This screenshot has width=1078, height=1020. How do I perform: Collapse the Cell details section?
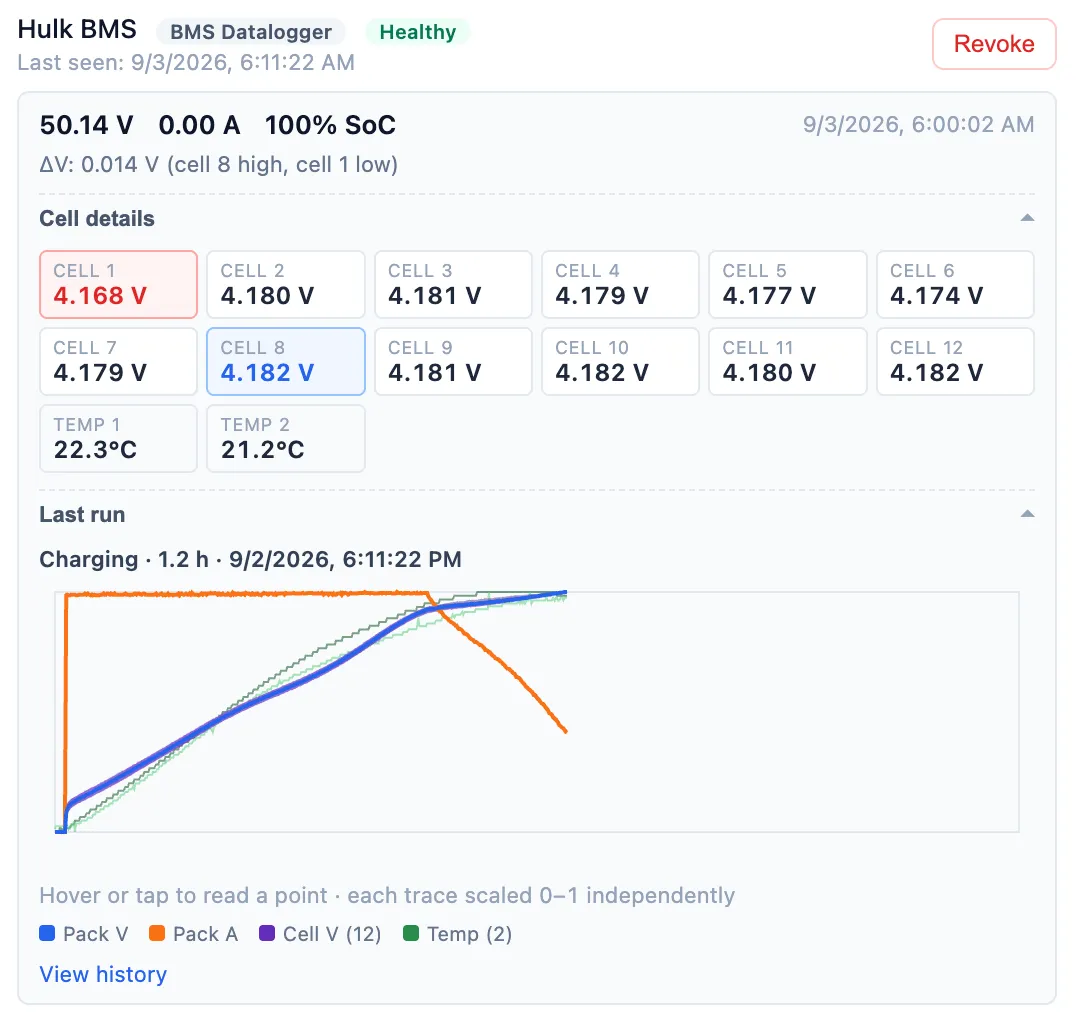(1027, 218)
